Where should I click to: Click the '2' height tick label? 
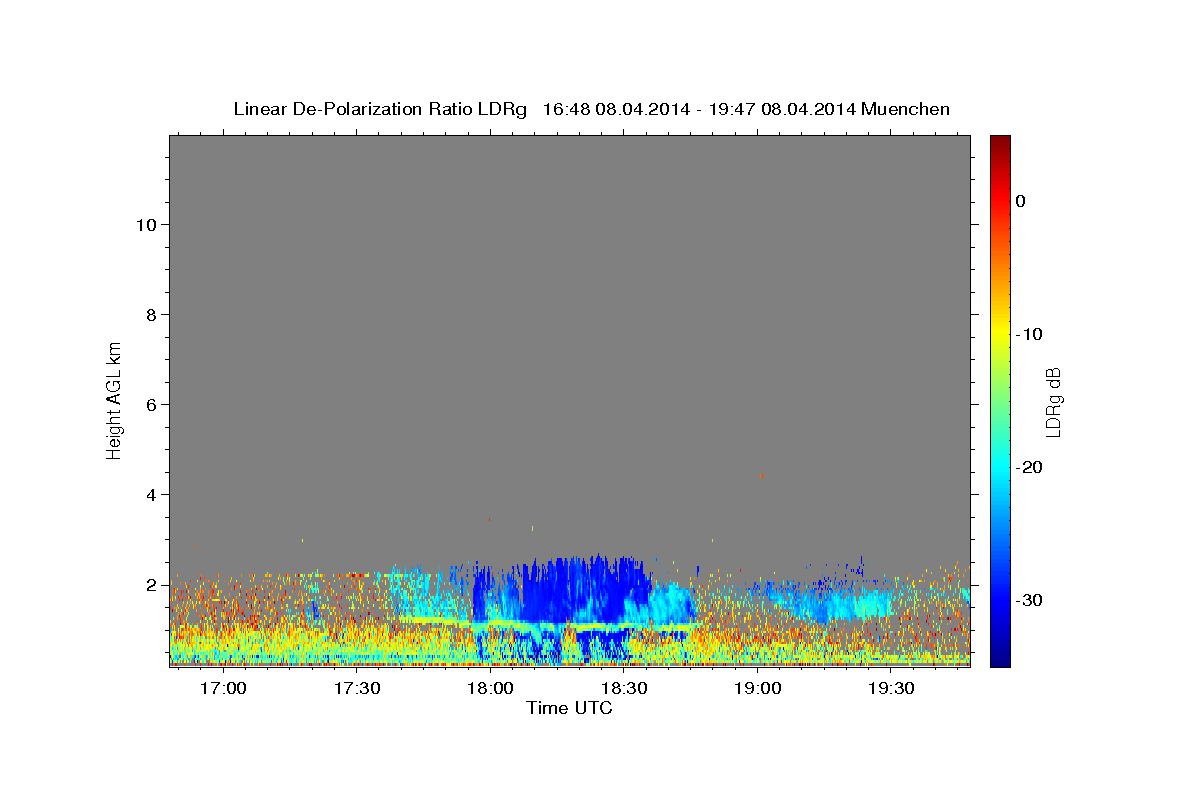[x=150, y=584]
